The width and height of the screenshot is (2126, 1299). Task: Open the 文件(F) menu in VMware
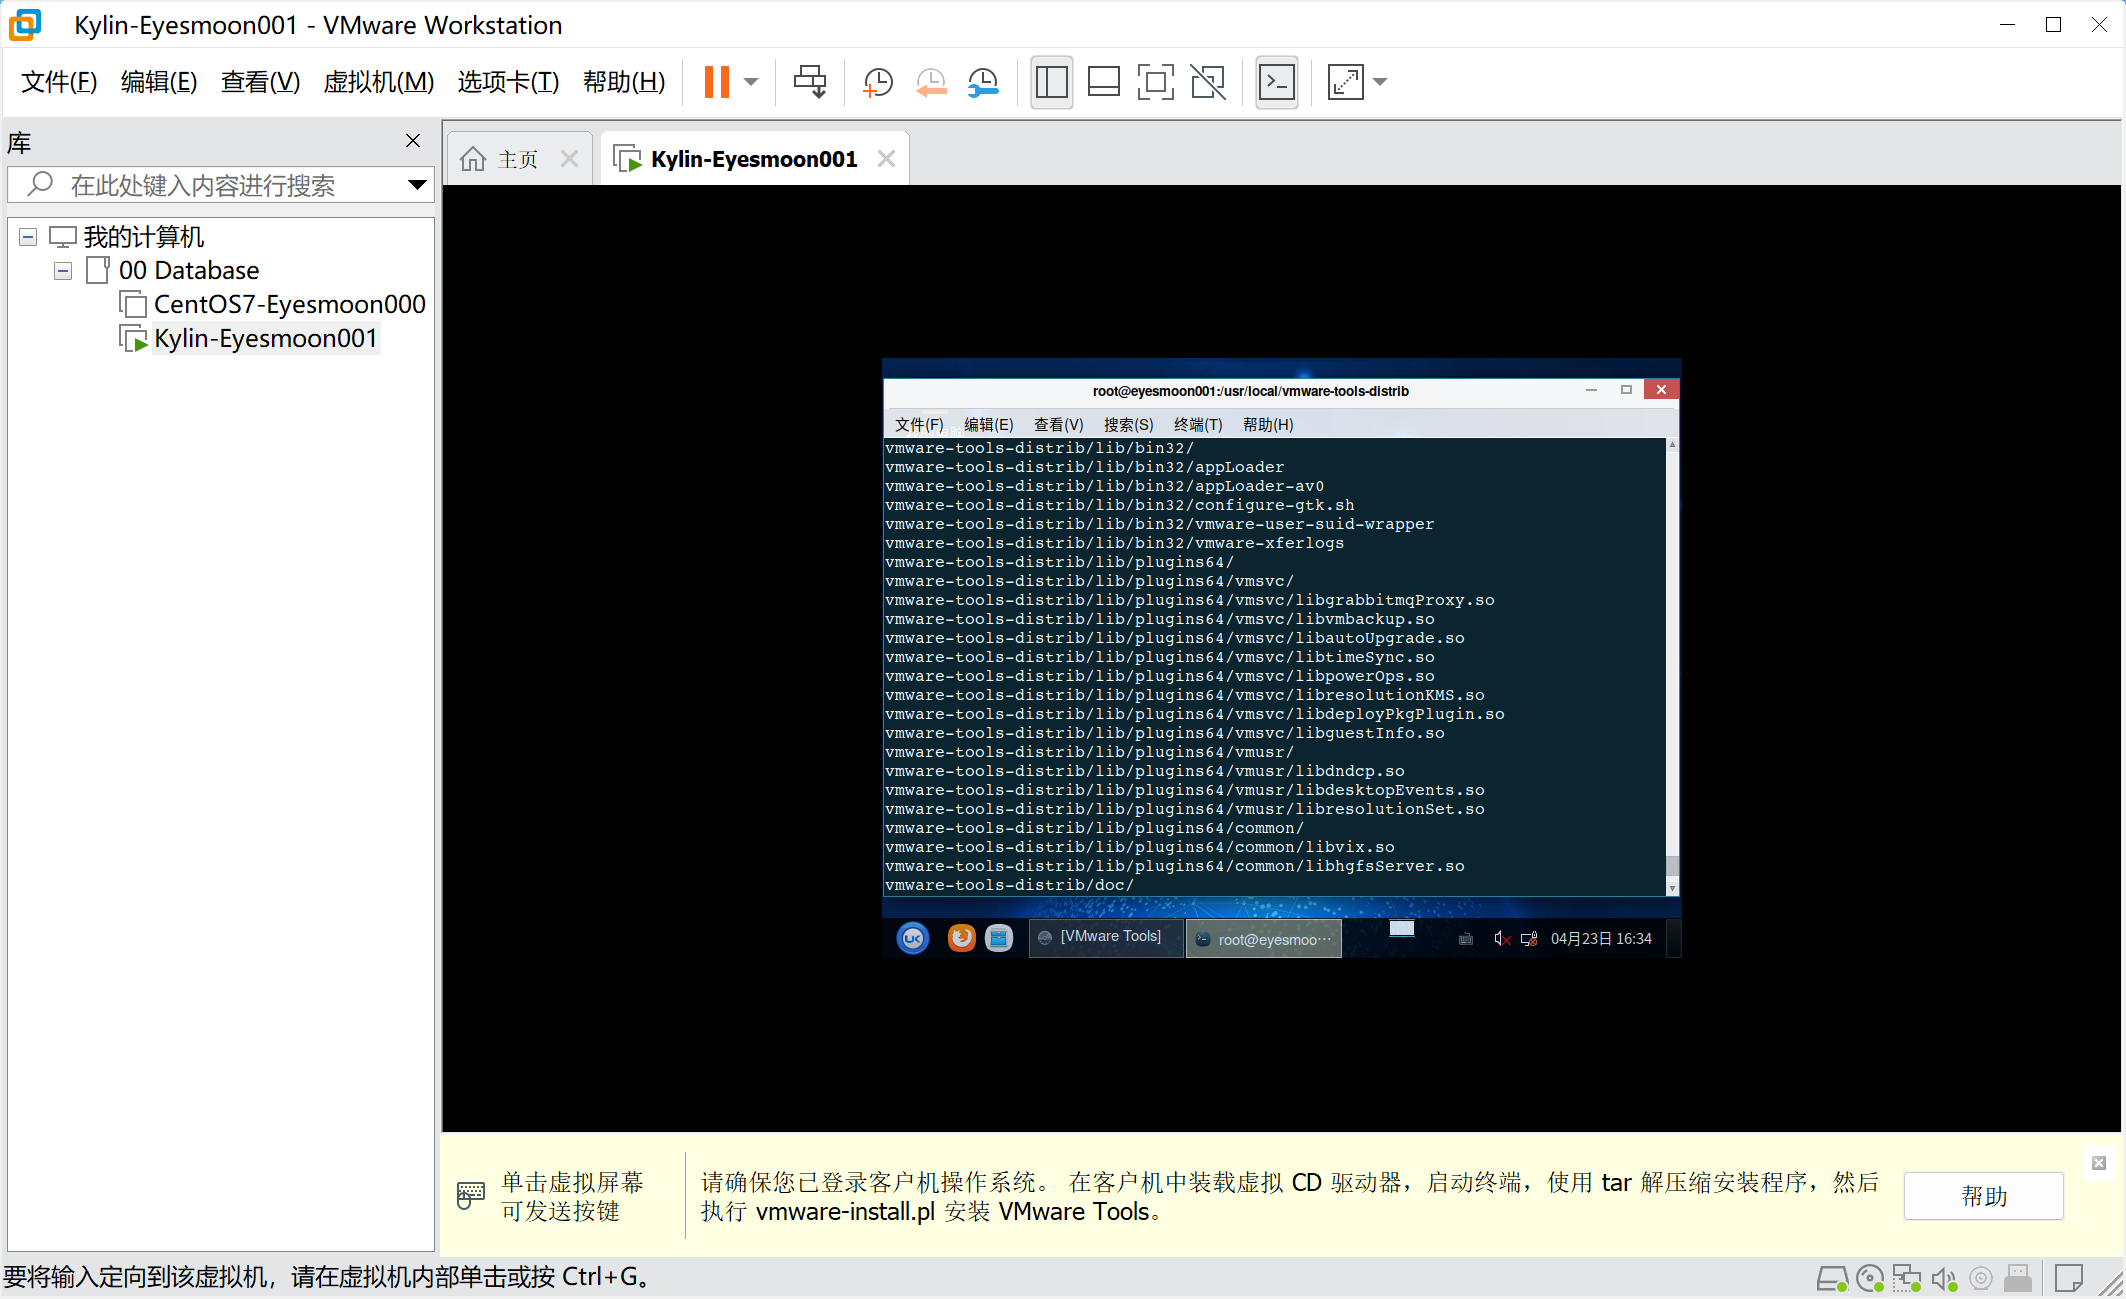point(59,82)
